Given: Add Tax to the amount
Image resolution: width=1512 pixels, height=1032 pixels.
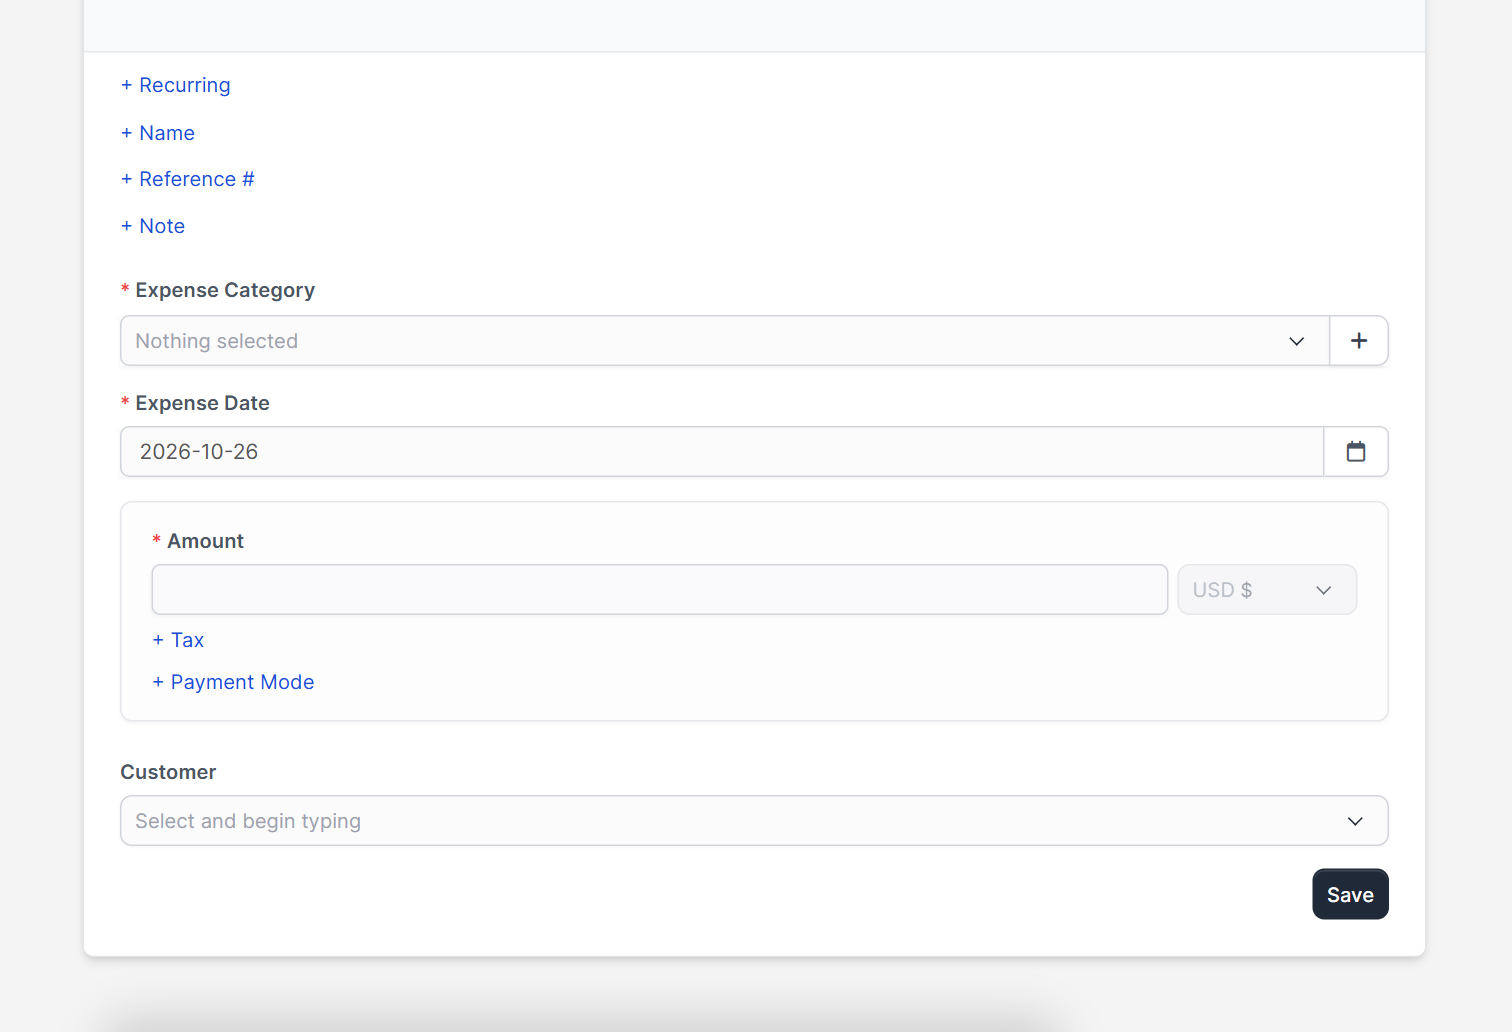Looking at the screenshot, I should click(x=178, y=640).
